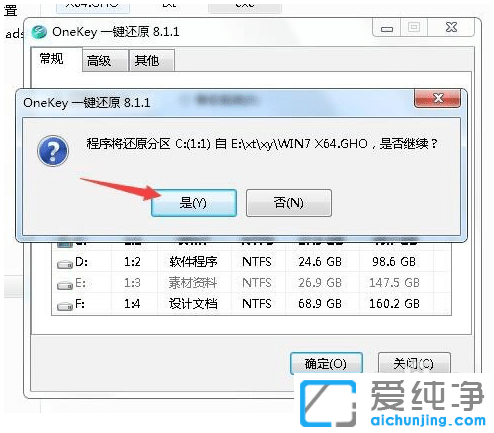
Task: Click the 1:4 partition number cell
Action: (132, 304)
